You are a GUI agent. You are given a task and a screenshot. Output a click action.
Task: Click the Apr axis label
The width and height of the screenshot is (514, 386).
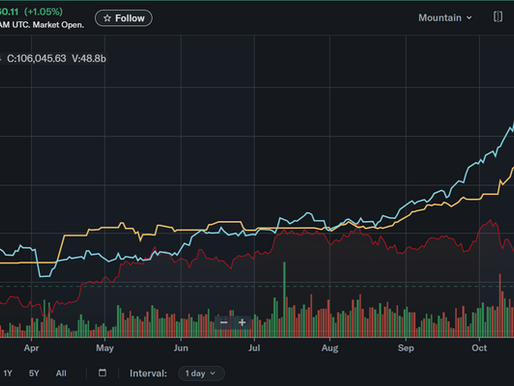click(31, 348)
